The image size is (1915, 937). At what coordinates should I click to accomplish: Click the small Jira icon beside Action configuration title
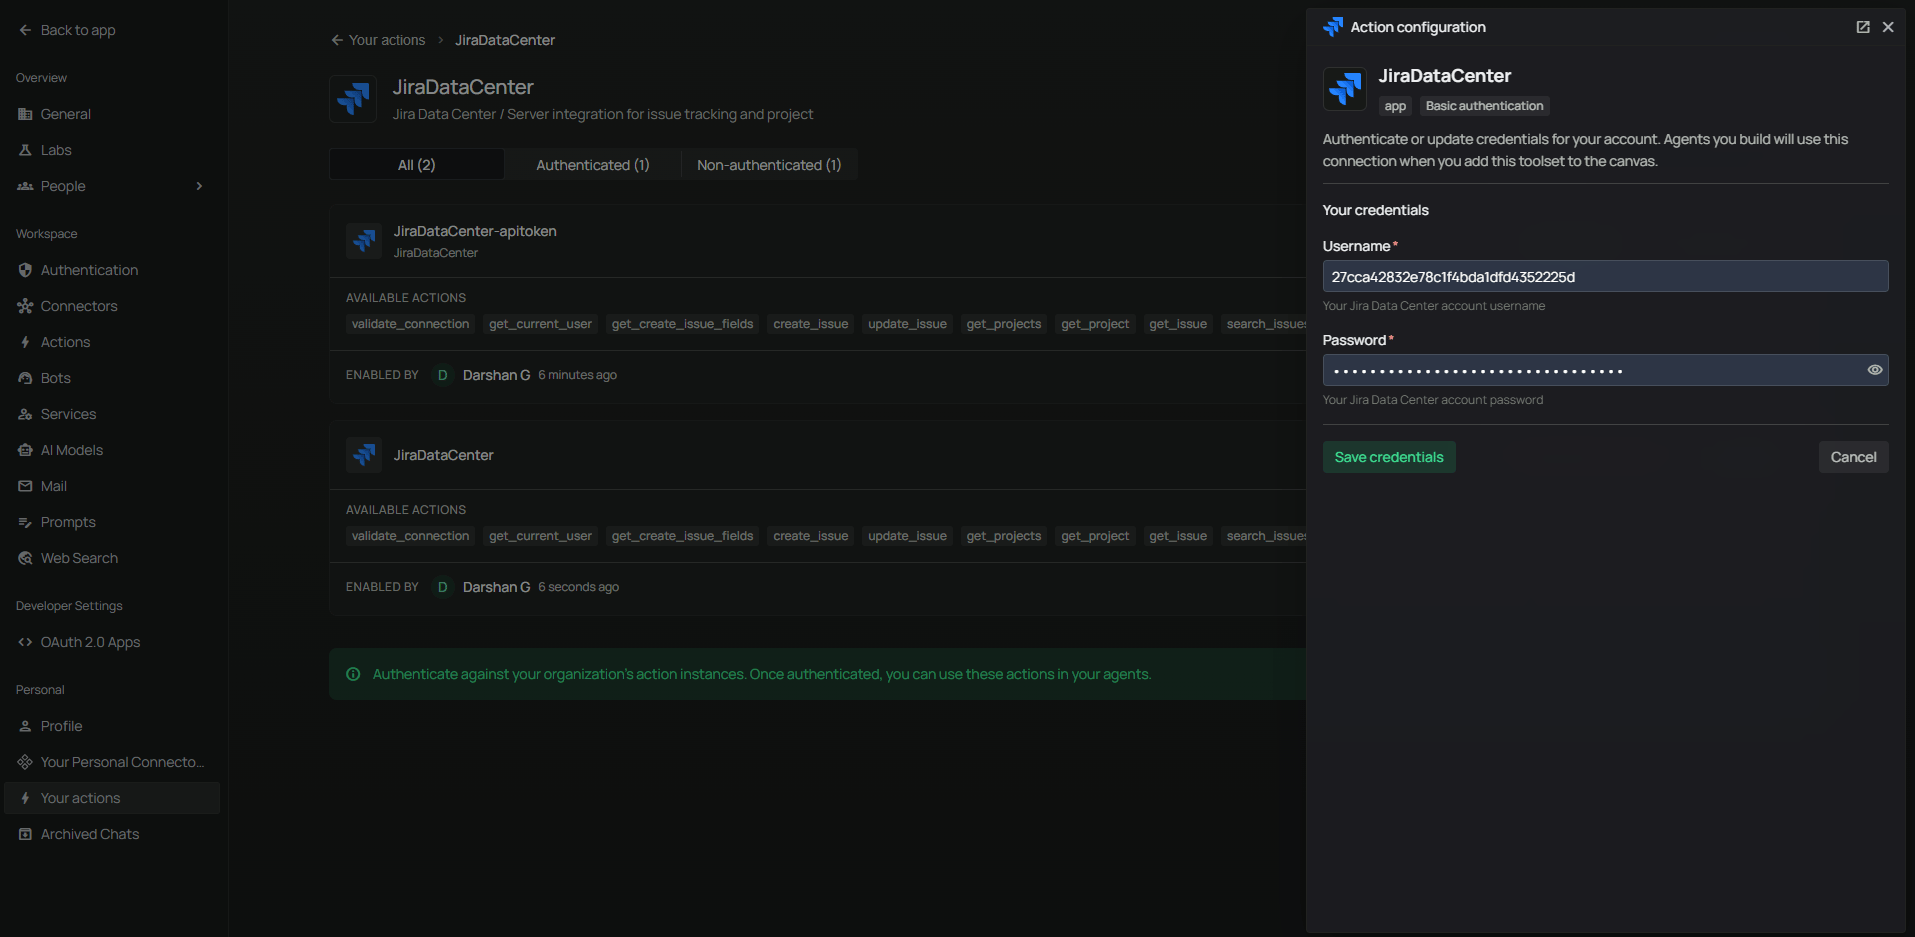click(1333, 27)
